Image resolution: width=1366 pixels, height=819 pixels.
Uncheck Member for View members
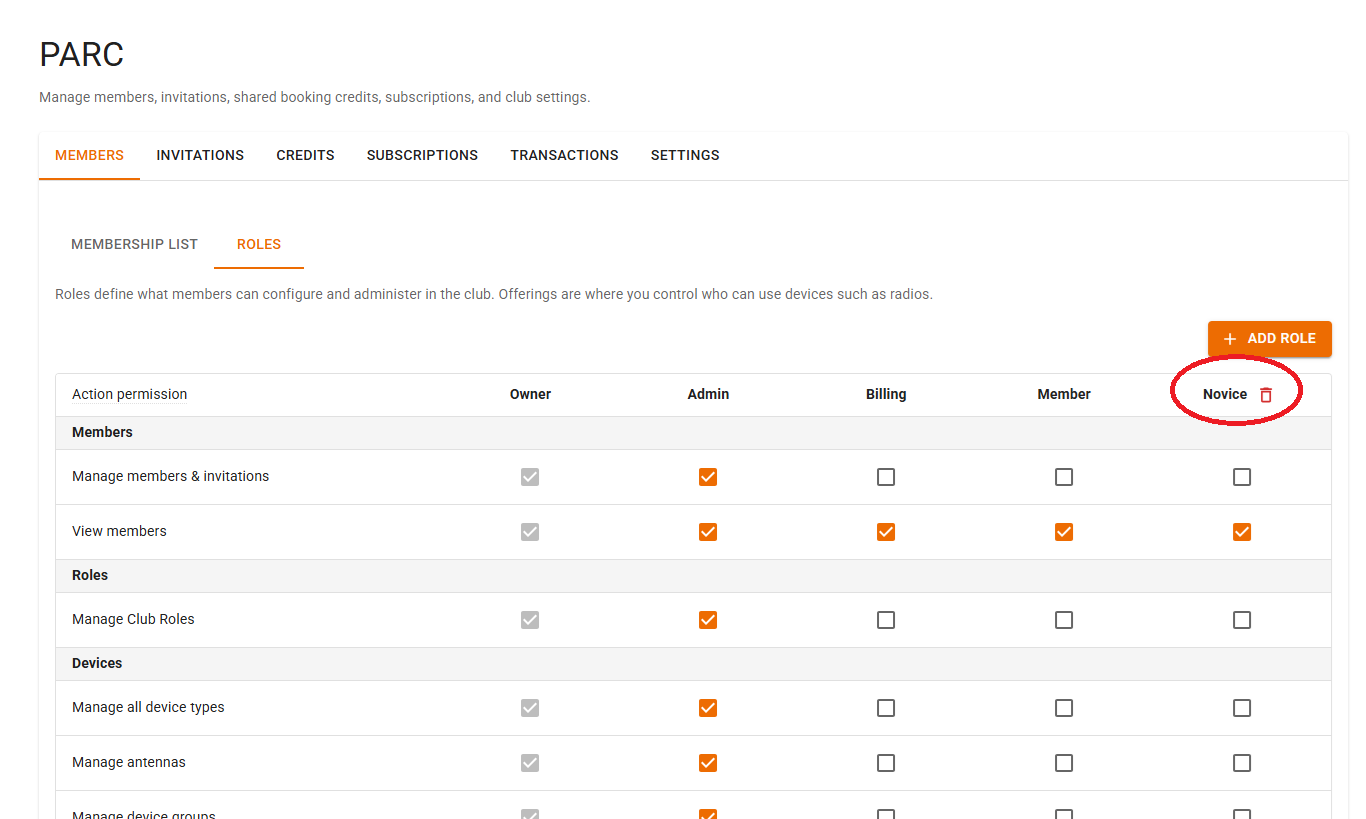tap(1064, 532)
